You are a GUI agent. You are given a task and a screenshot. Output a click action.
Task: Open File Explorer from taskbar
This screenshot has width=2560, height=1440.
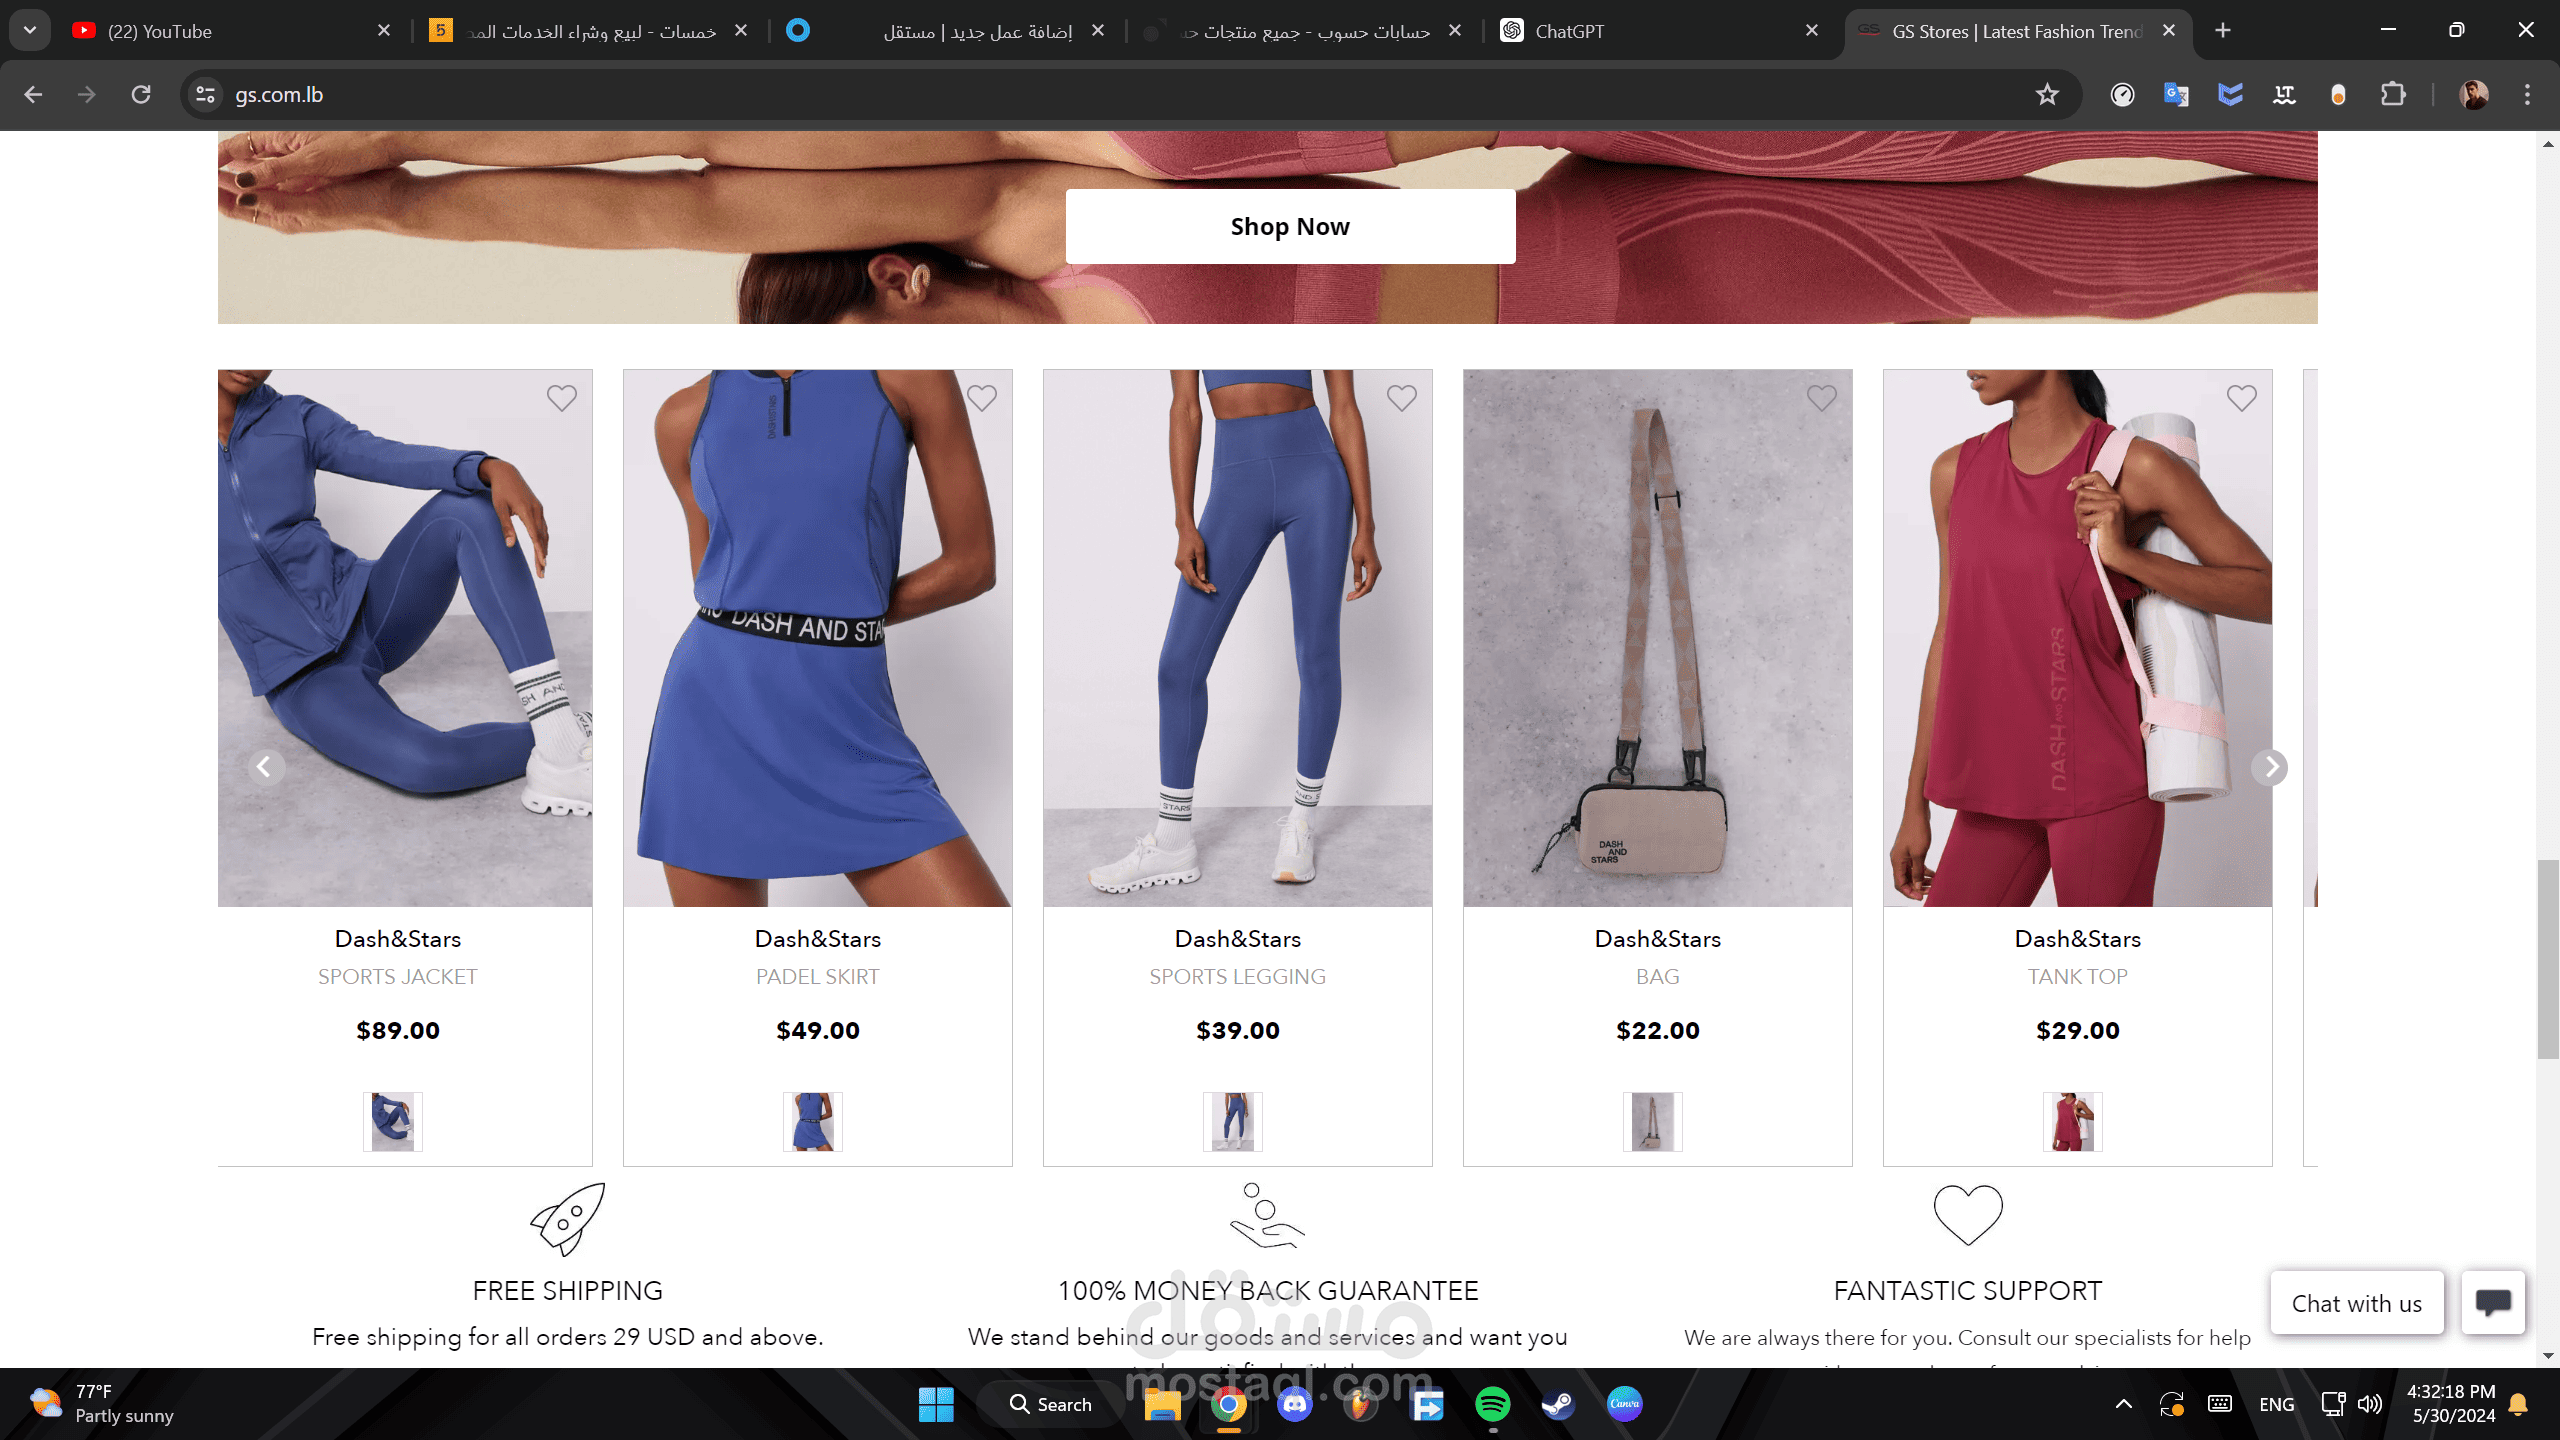pos(1162,1405)
